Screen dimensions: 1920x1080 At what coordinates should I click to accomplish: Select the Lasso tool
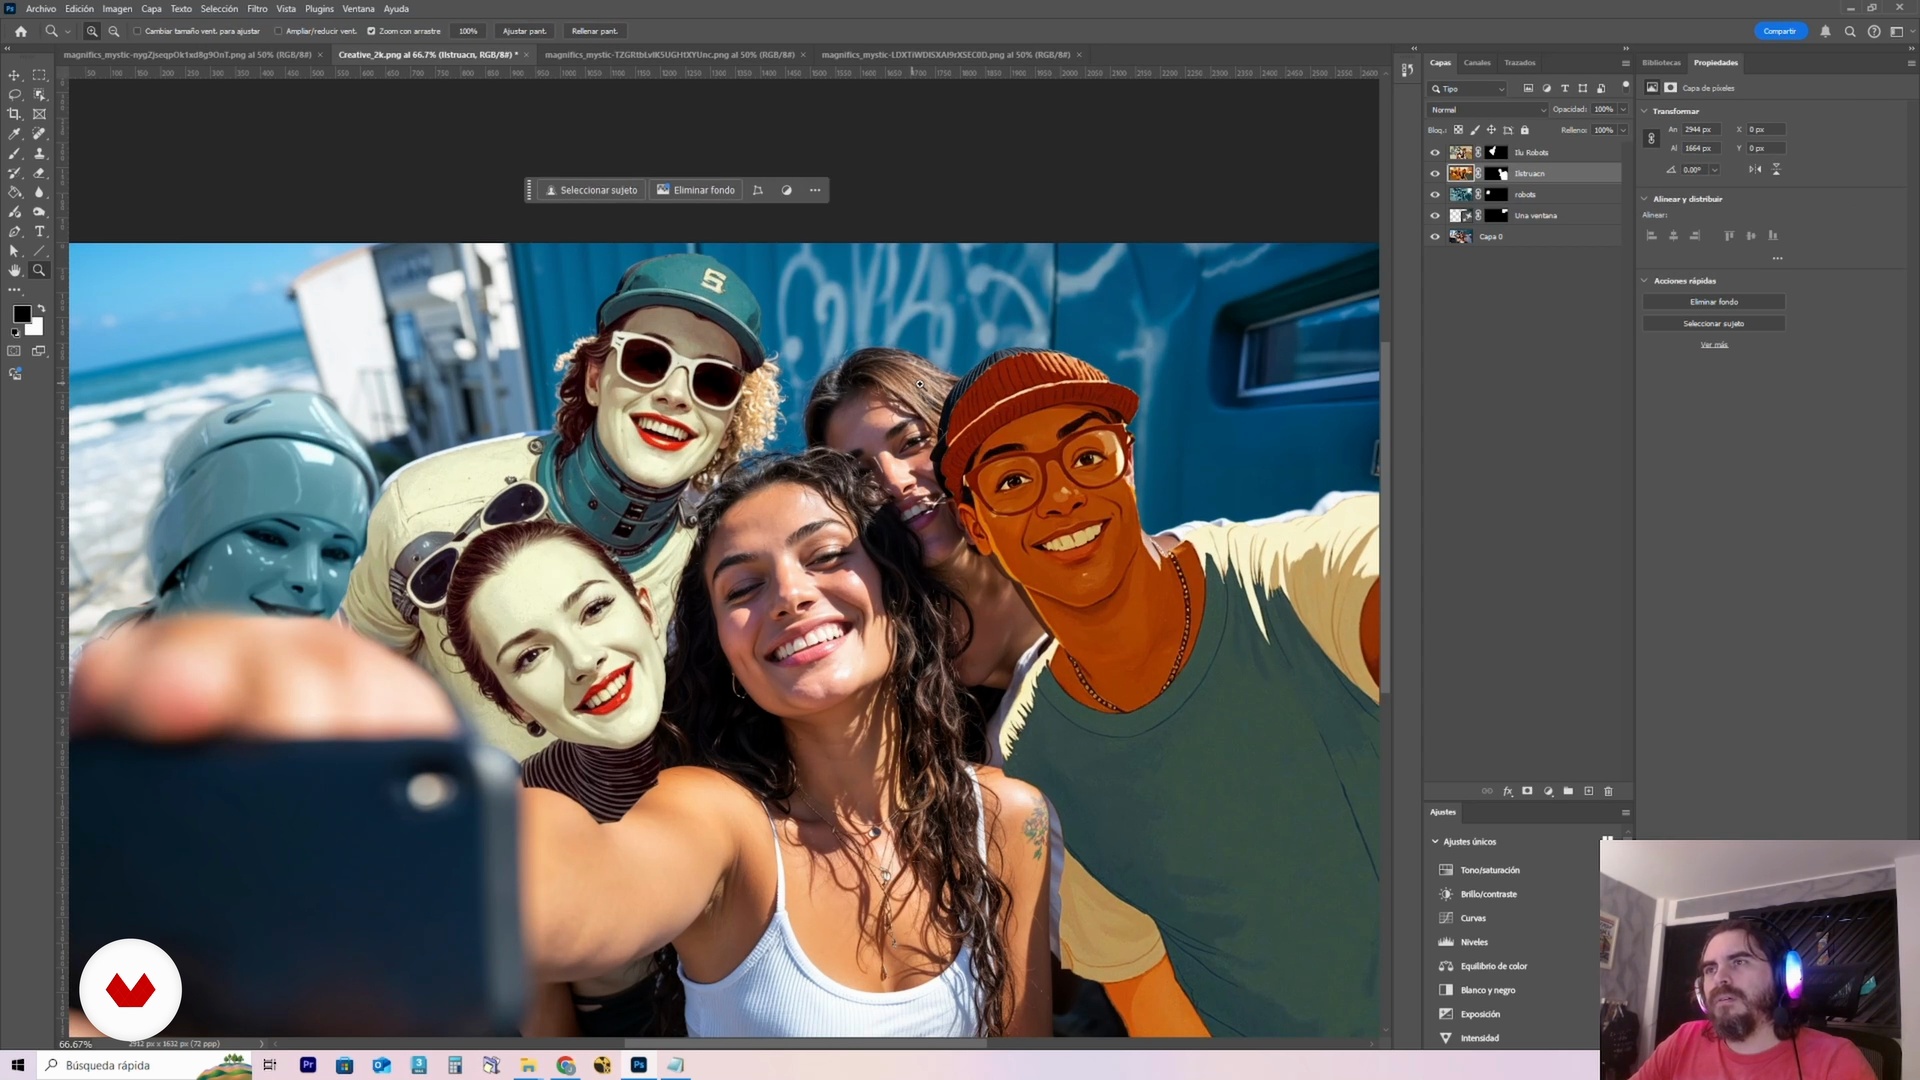[14, 95]
